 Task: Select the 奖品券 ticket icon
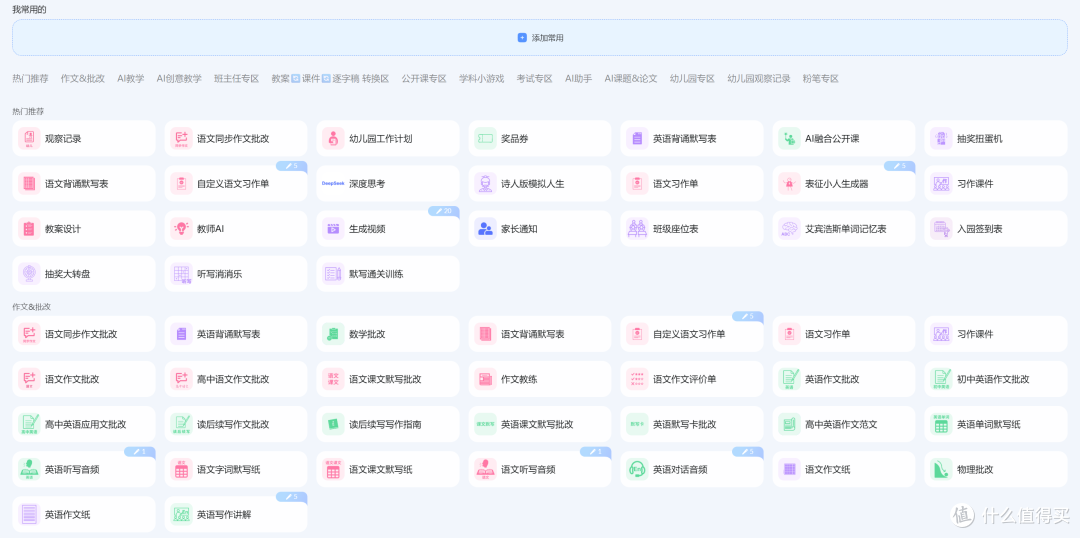tap(486, 138)
